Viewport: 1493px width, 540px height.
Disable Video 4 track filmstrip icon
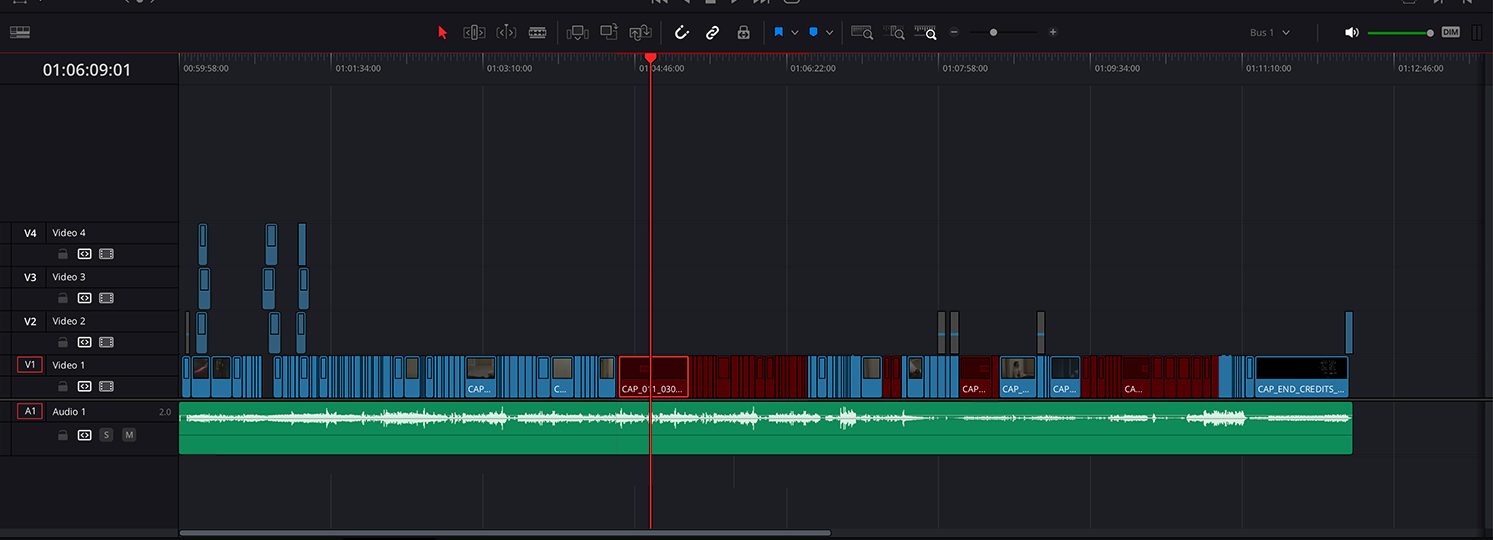pos(106,254)
